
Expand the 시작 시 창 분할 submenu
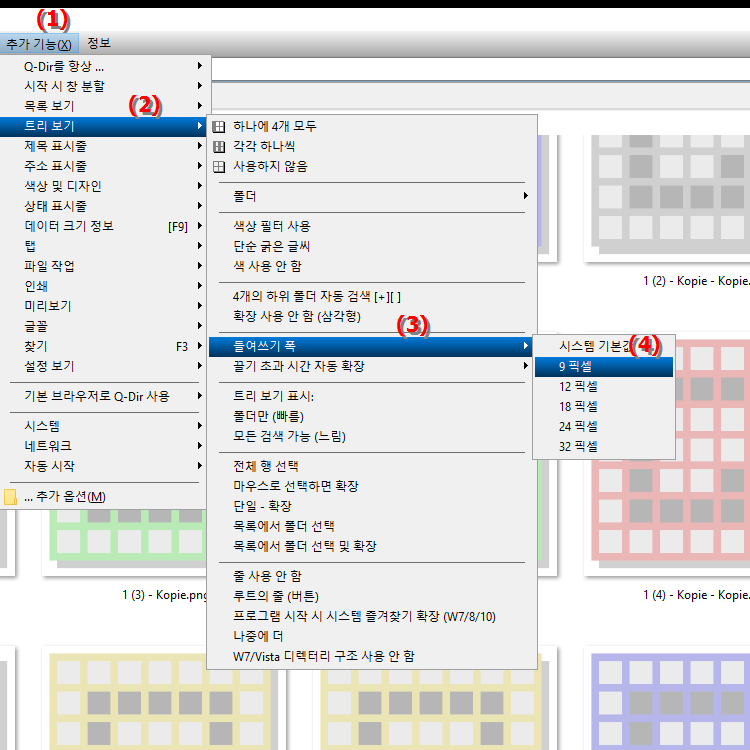pos(103,87)
